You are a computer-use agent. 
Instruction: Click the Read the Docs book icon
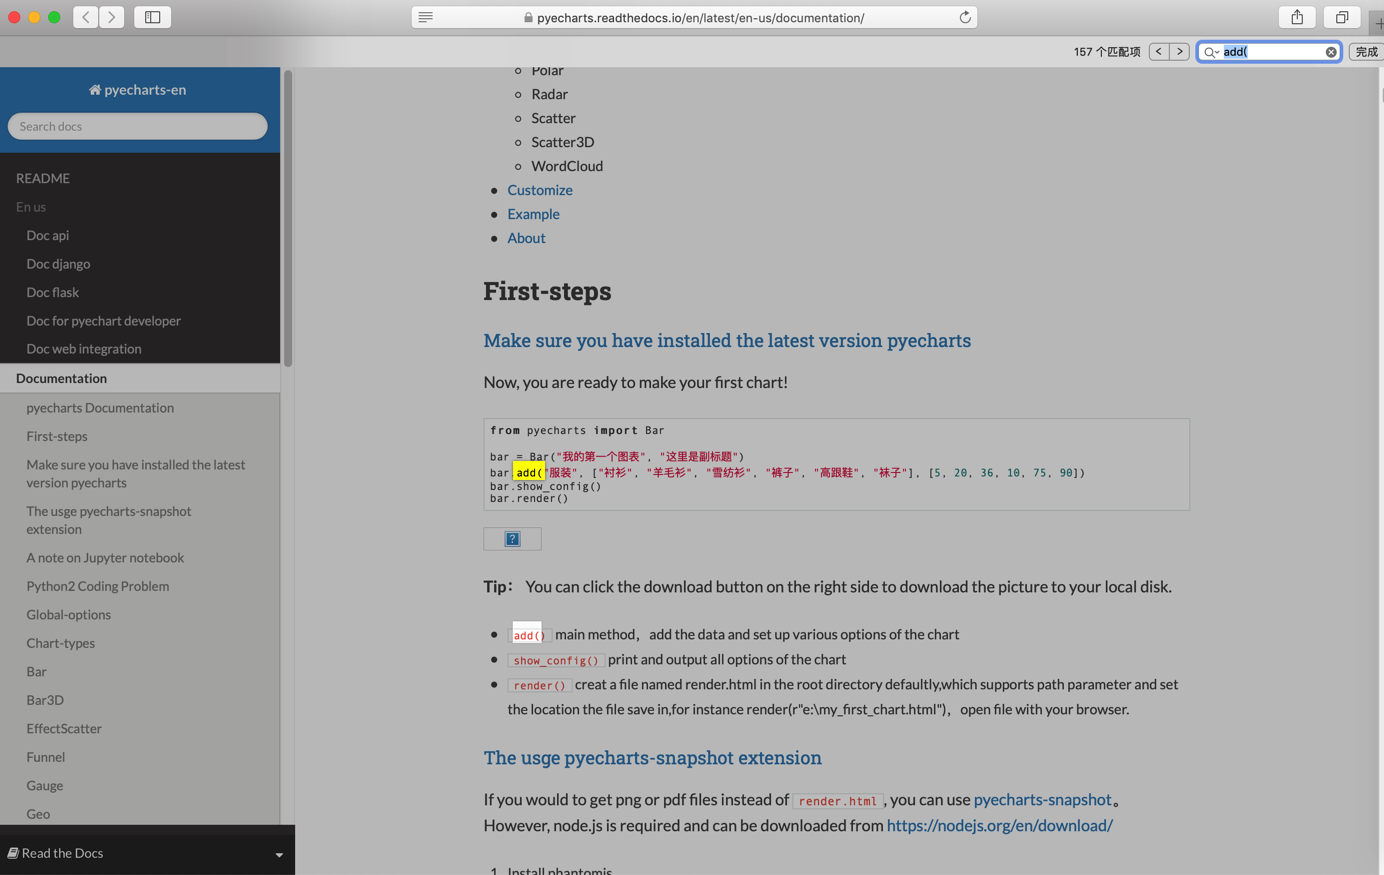[x=13, y=853]
